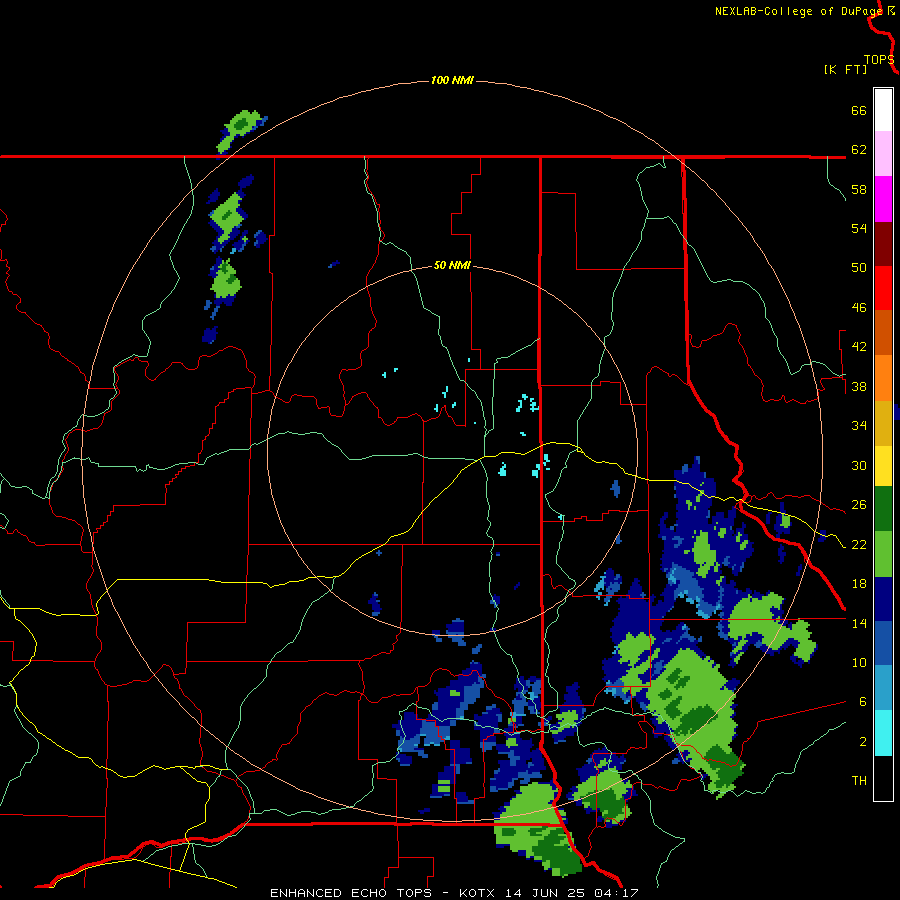Click the ENHANCED ECHO TOPS caption
Screen dimensions: 900x900
pyautogui.click(x=351, y=893)
